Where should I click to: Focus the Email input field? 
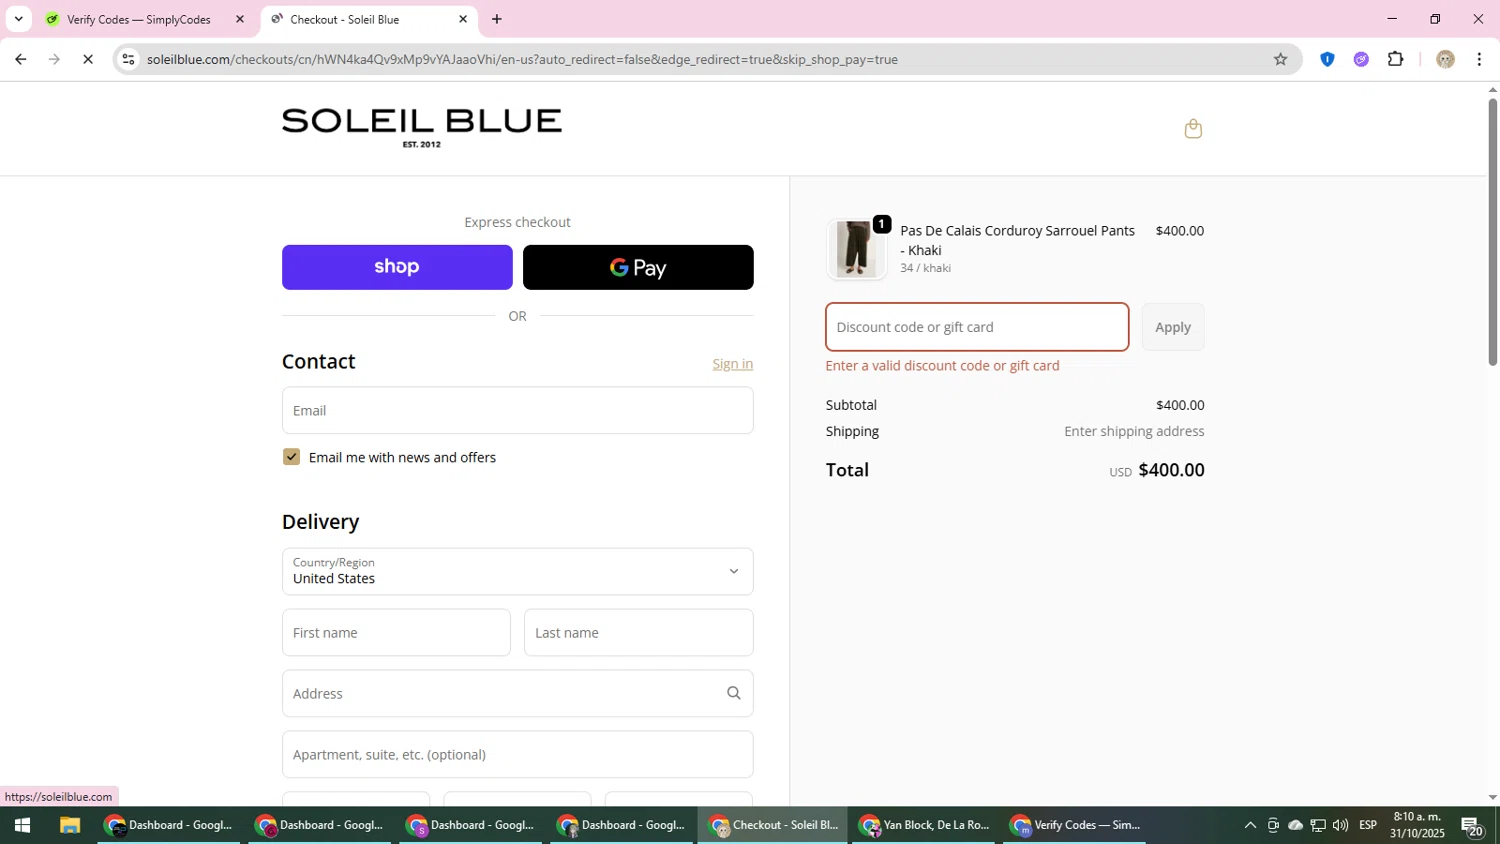point(517,410)
